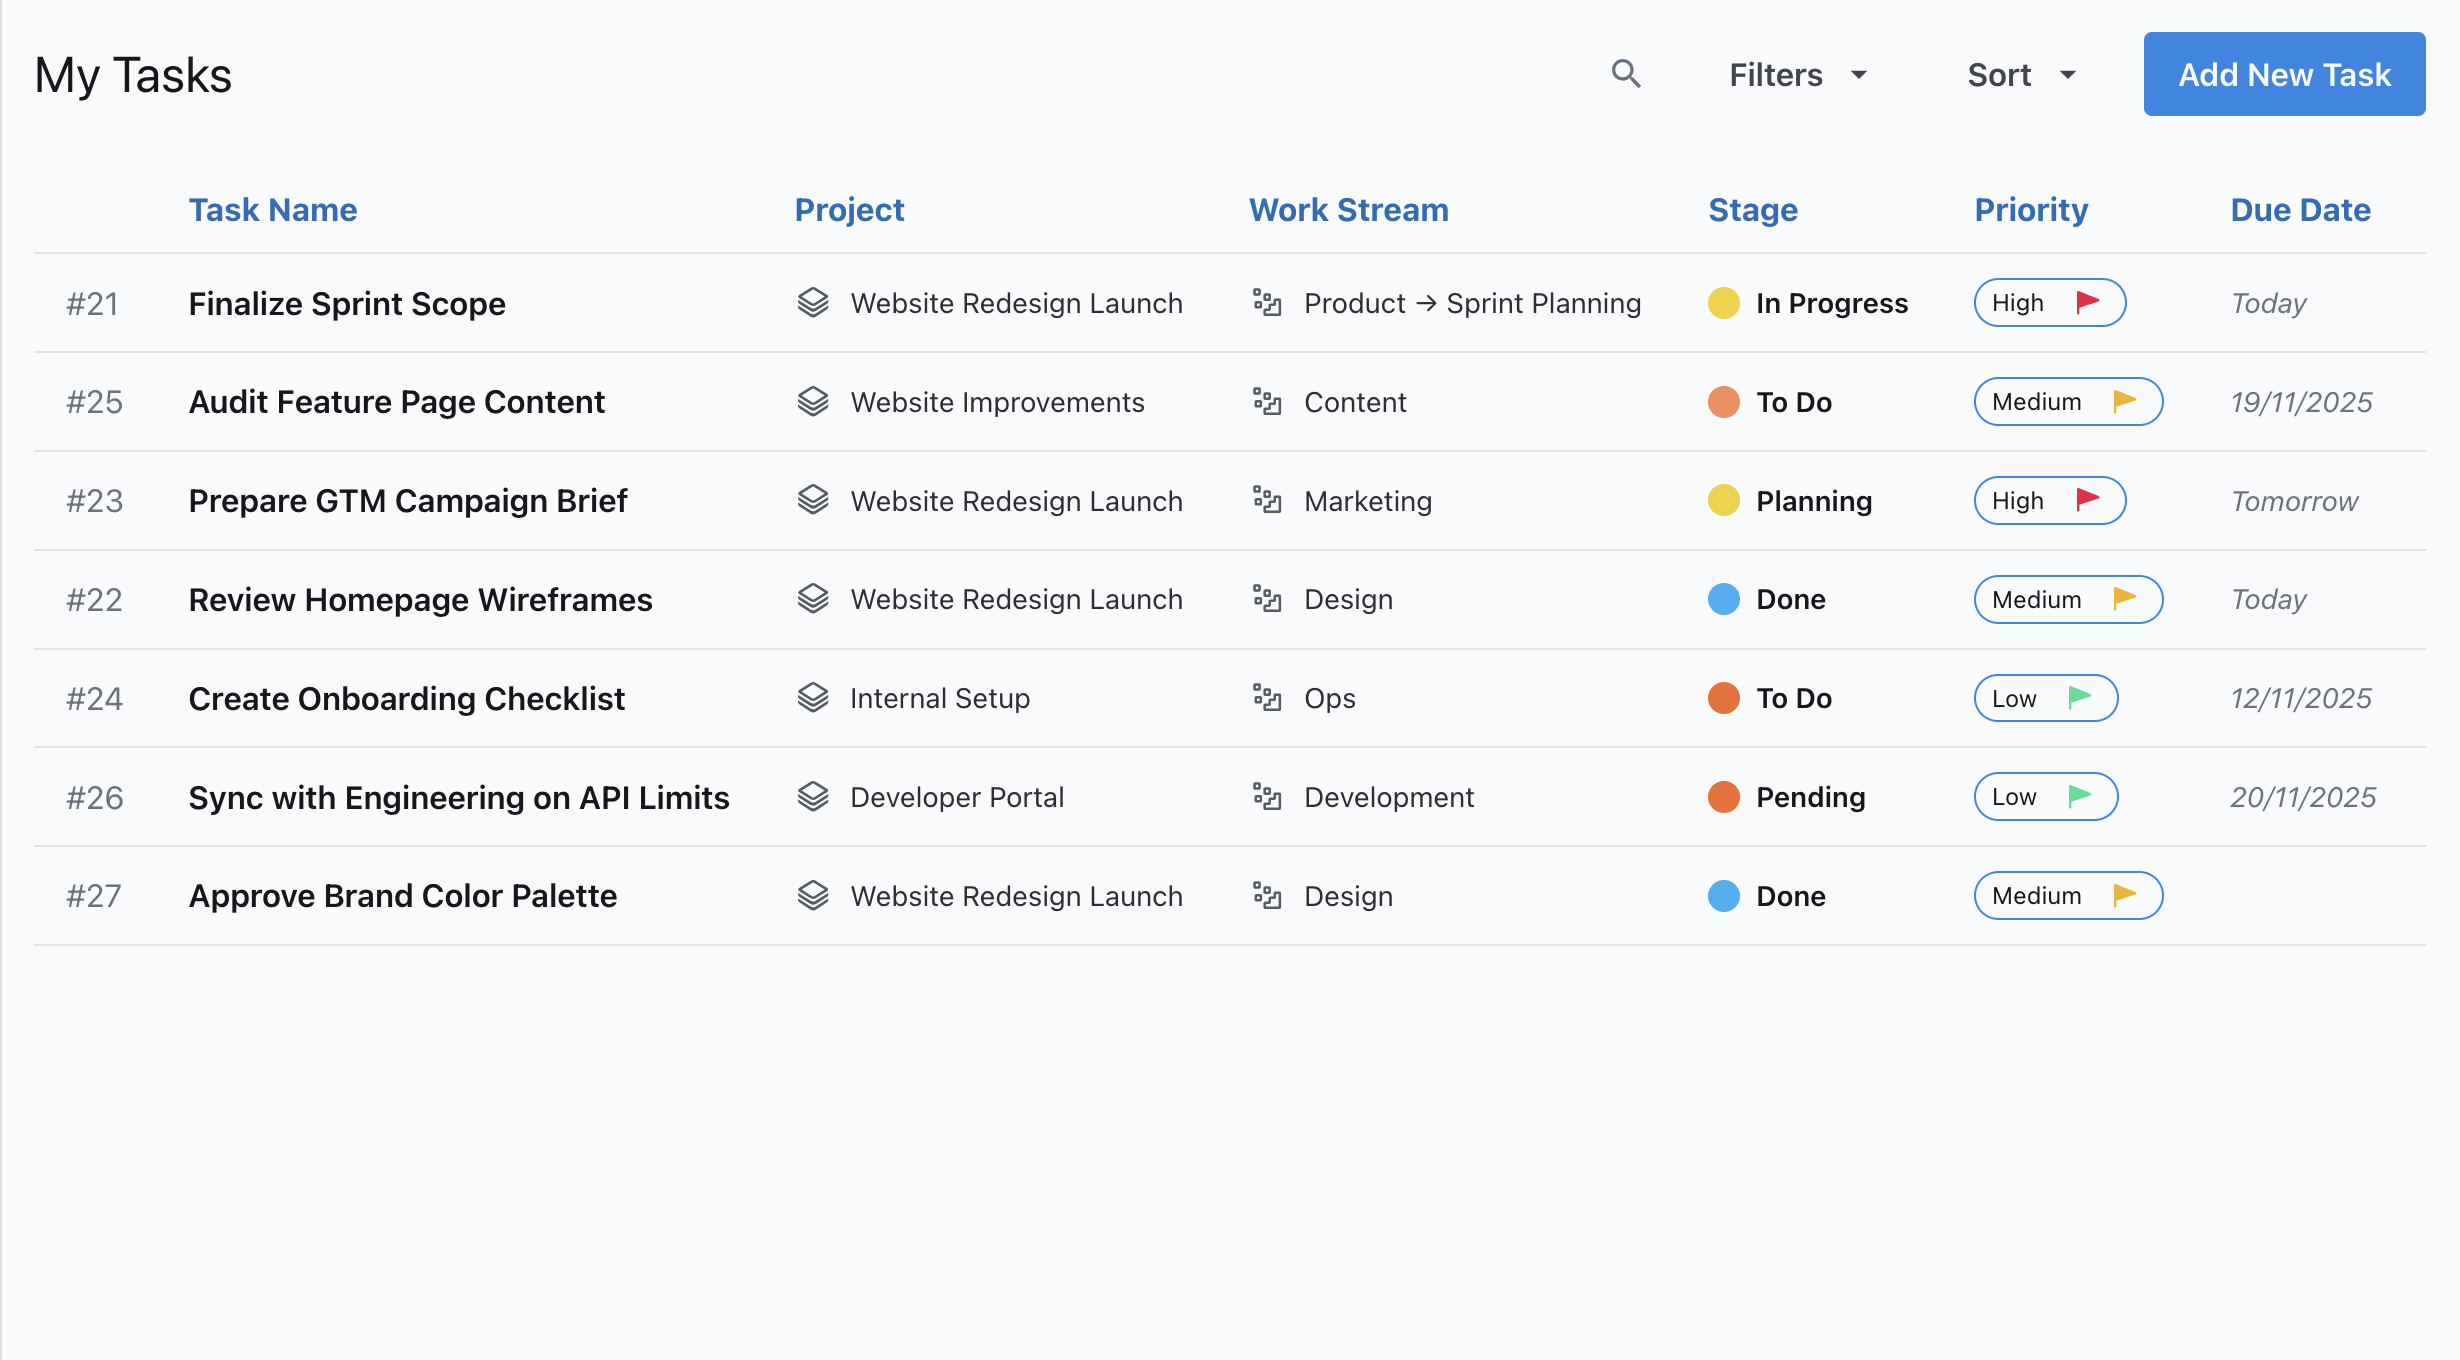The image size is (2460, 1360).
Task: Open the High priority pill on Prepare GTM Campaign Brief
Action: 2048,500
